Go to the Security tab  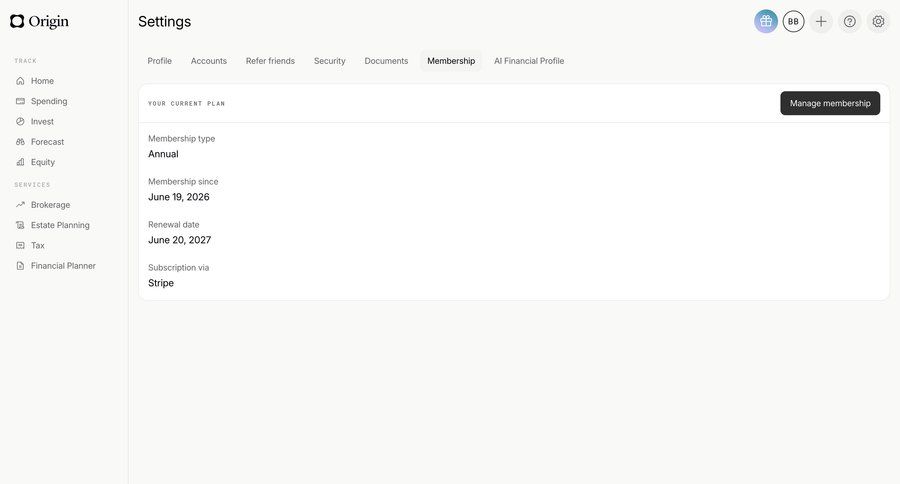pyautogui.click(x=329, y=61)
